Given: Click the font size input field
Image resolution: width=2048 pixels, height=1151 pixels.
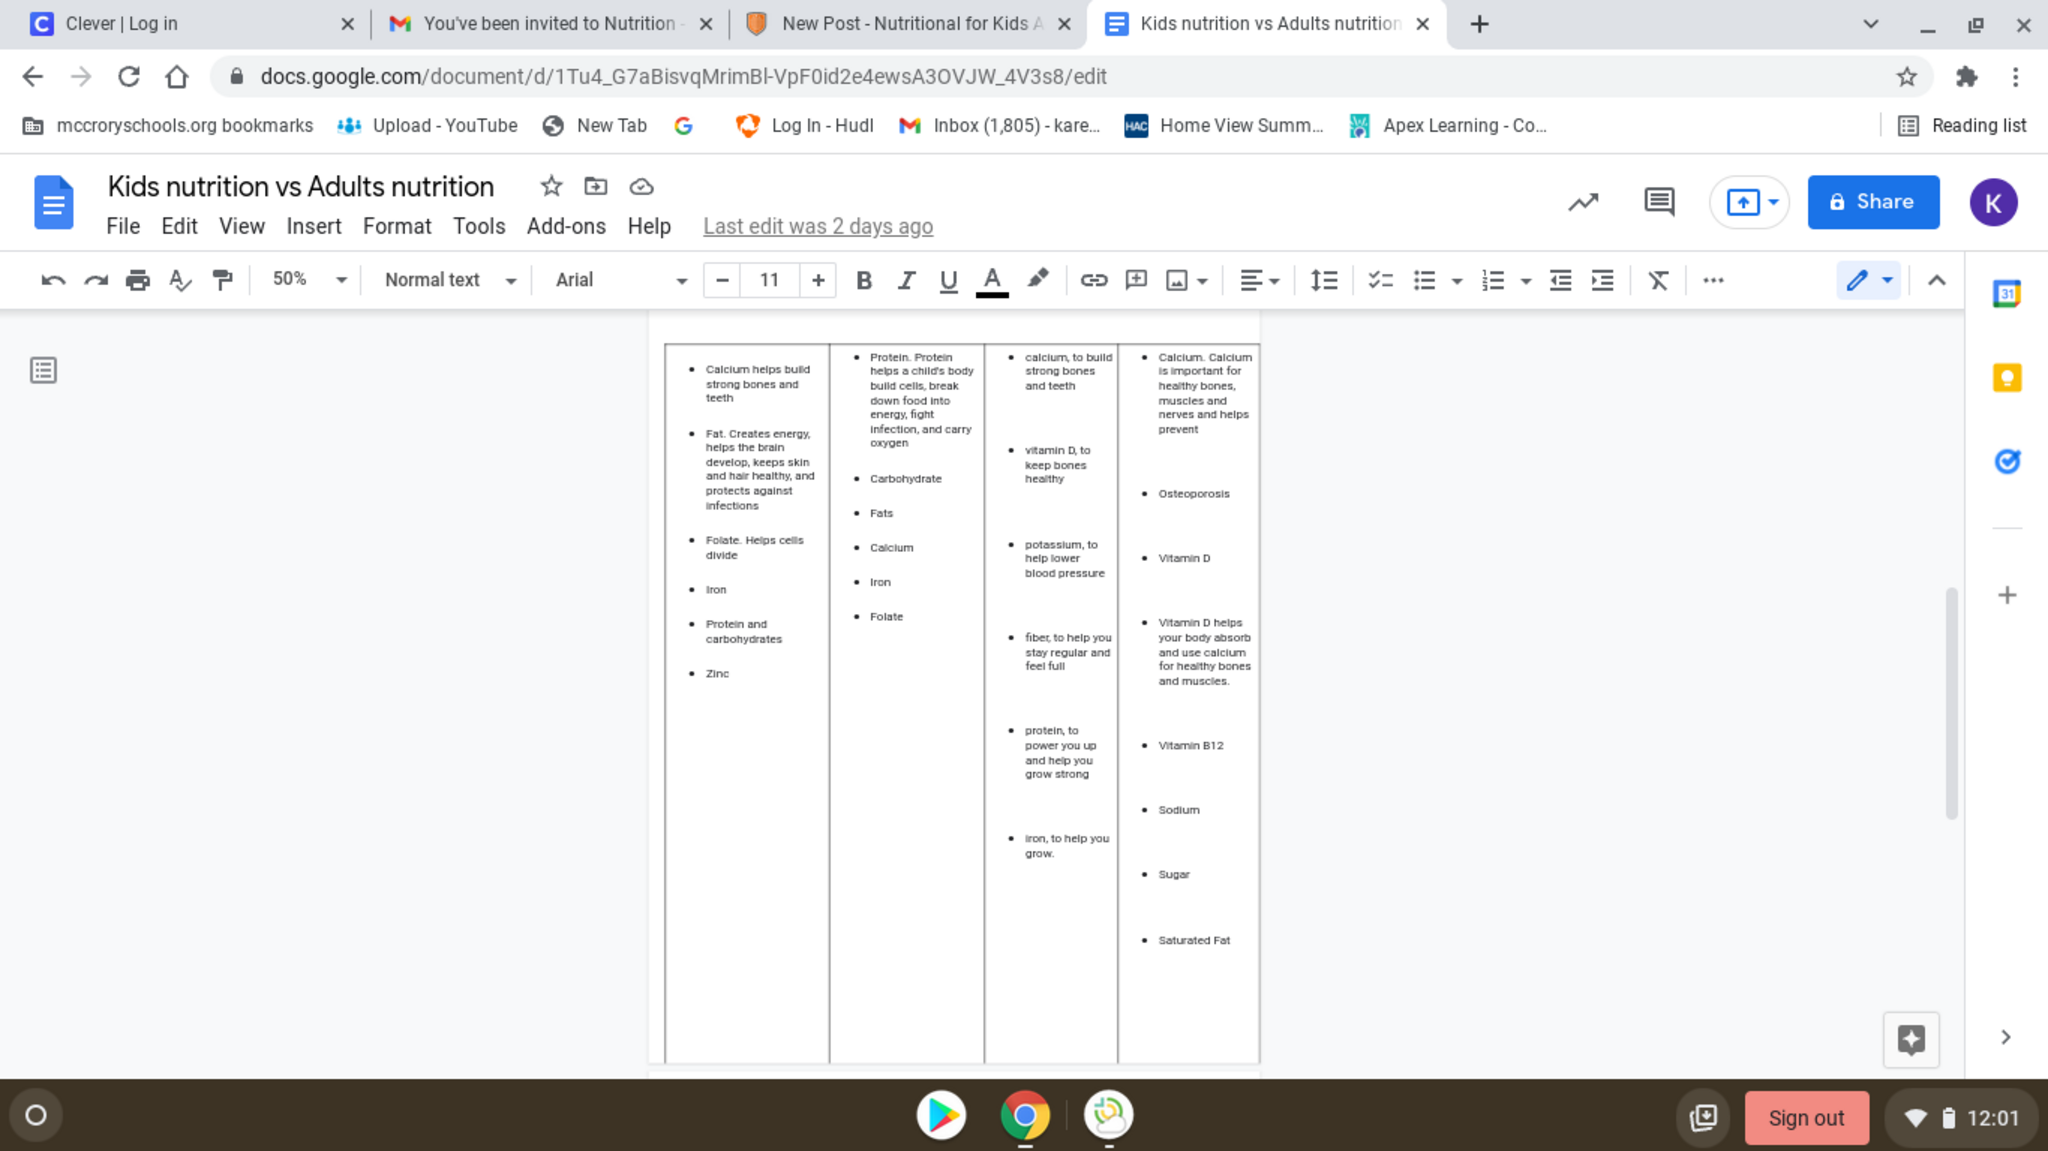Looking at the screenshot, I should tap(769, 280).
